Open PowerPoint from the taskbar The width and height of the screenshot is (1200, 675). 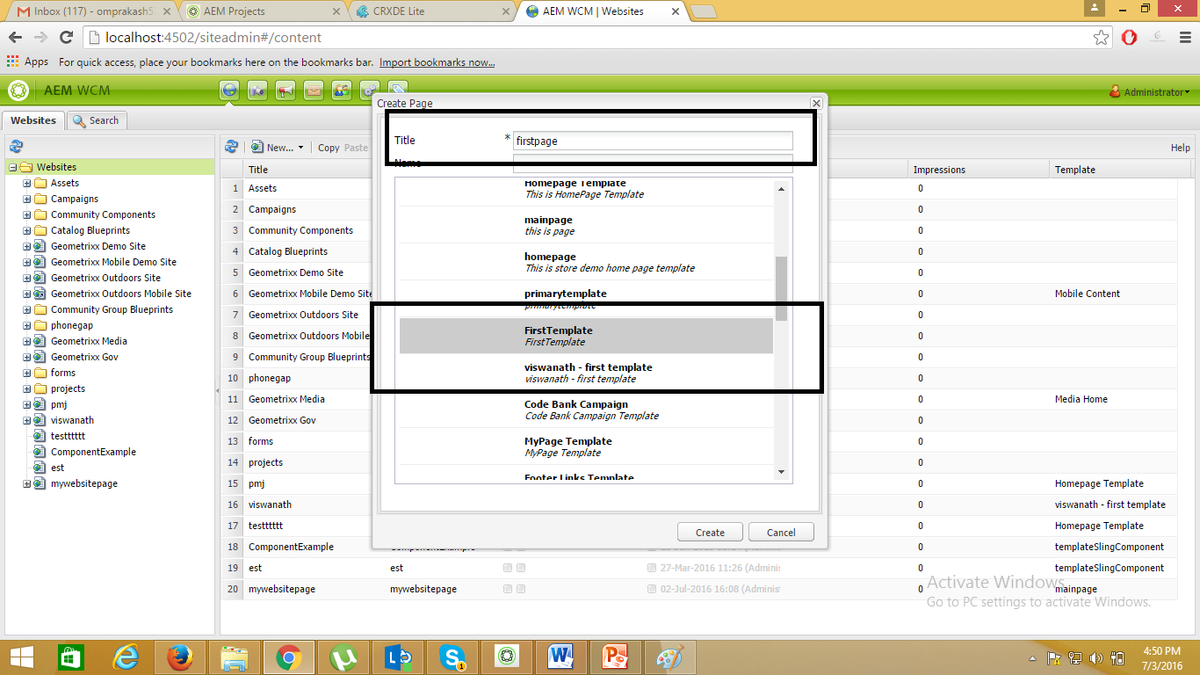pos(614,657)
